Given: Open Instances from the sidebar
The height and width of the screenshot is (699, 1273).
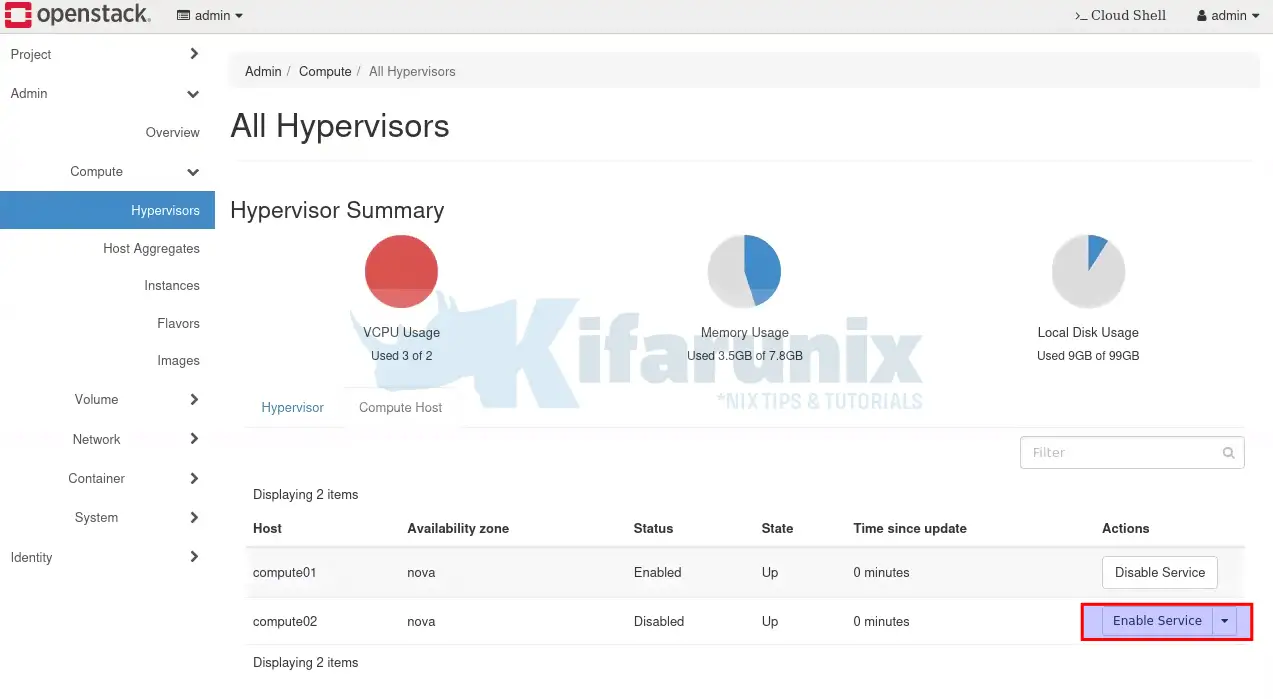Looking at the screenshot, I should pyautogui.click(x=172, y=285).
